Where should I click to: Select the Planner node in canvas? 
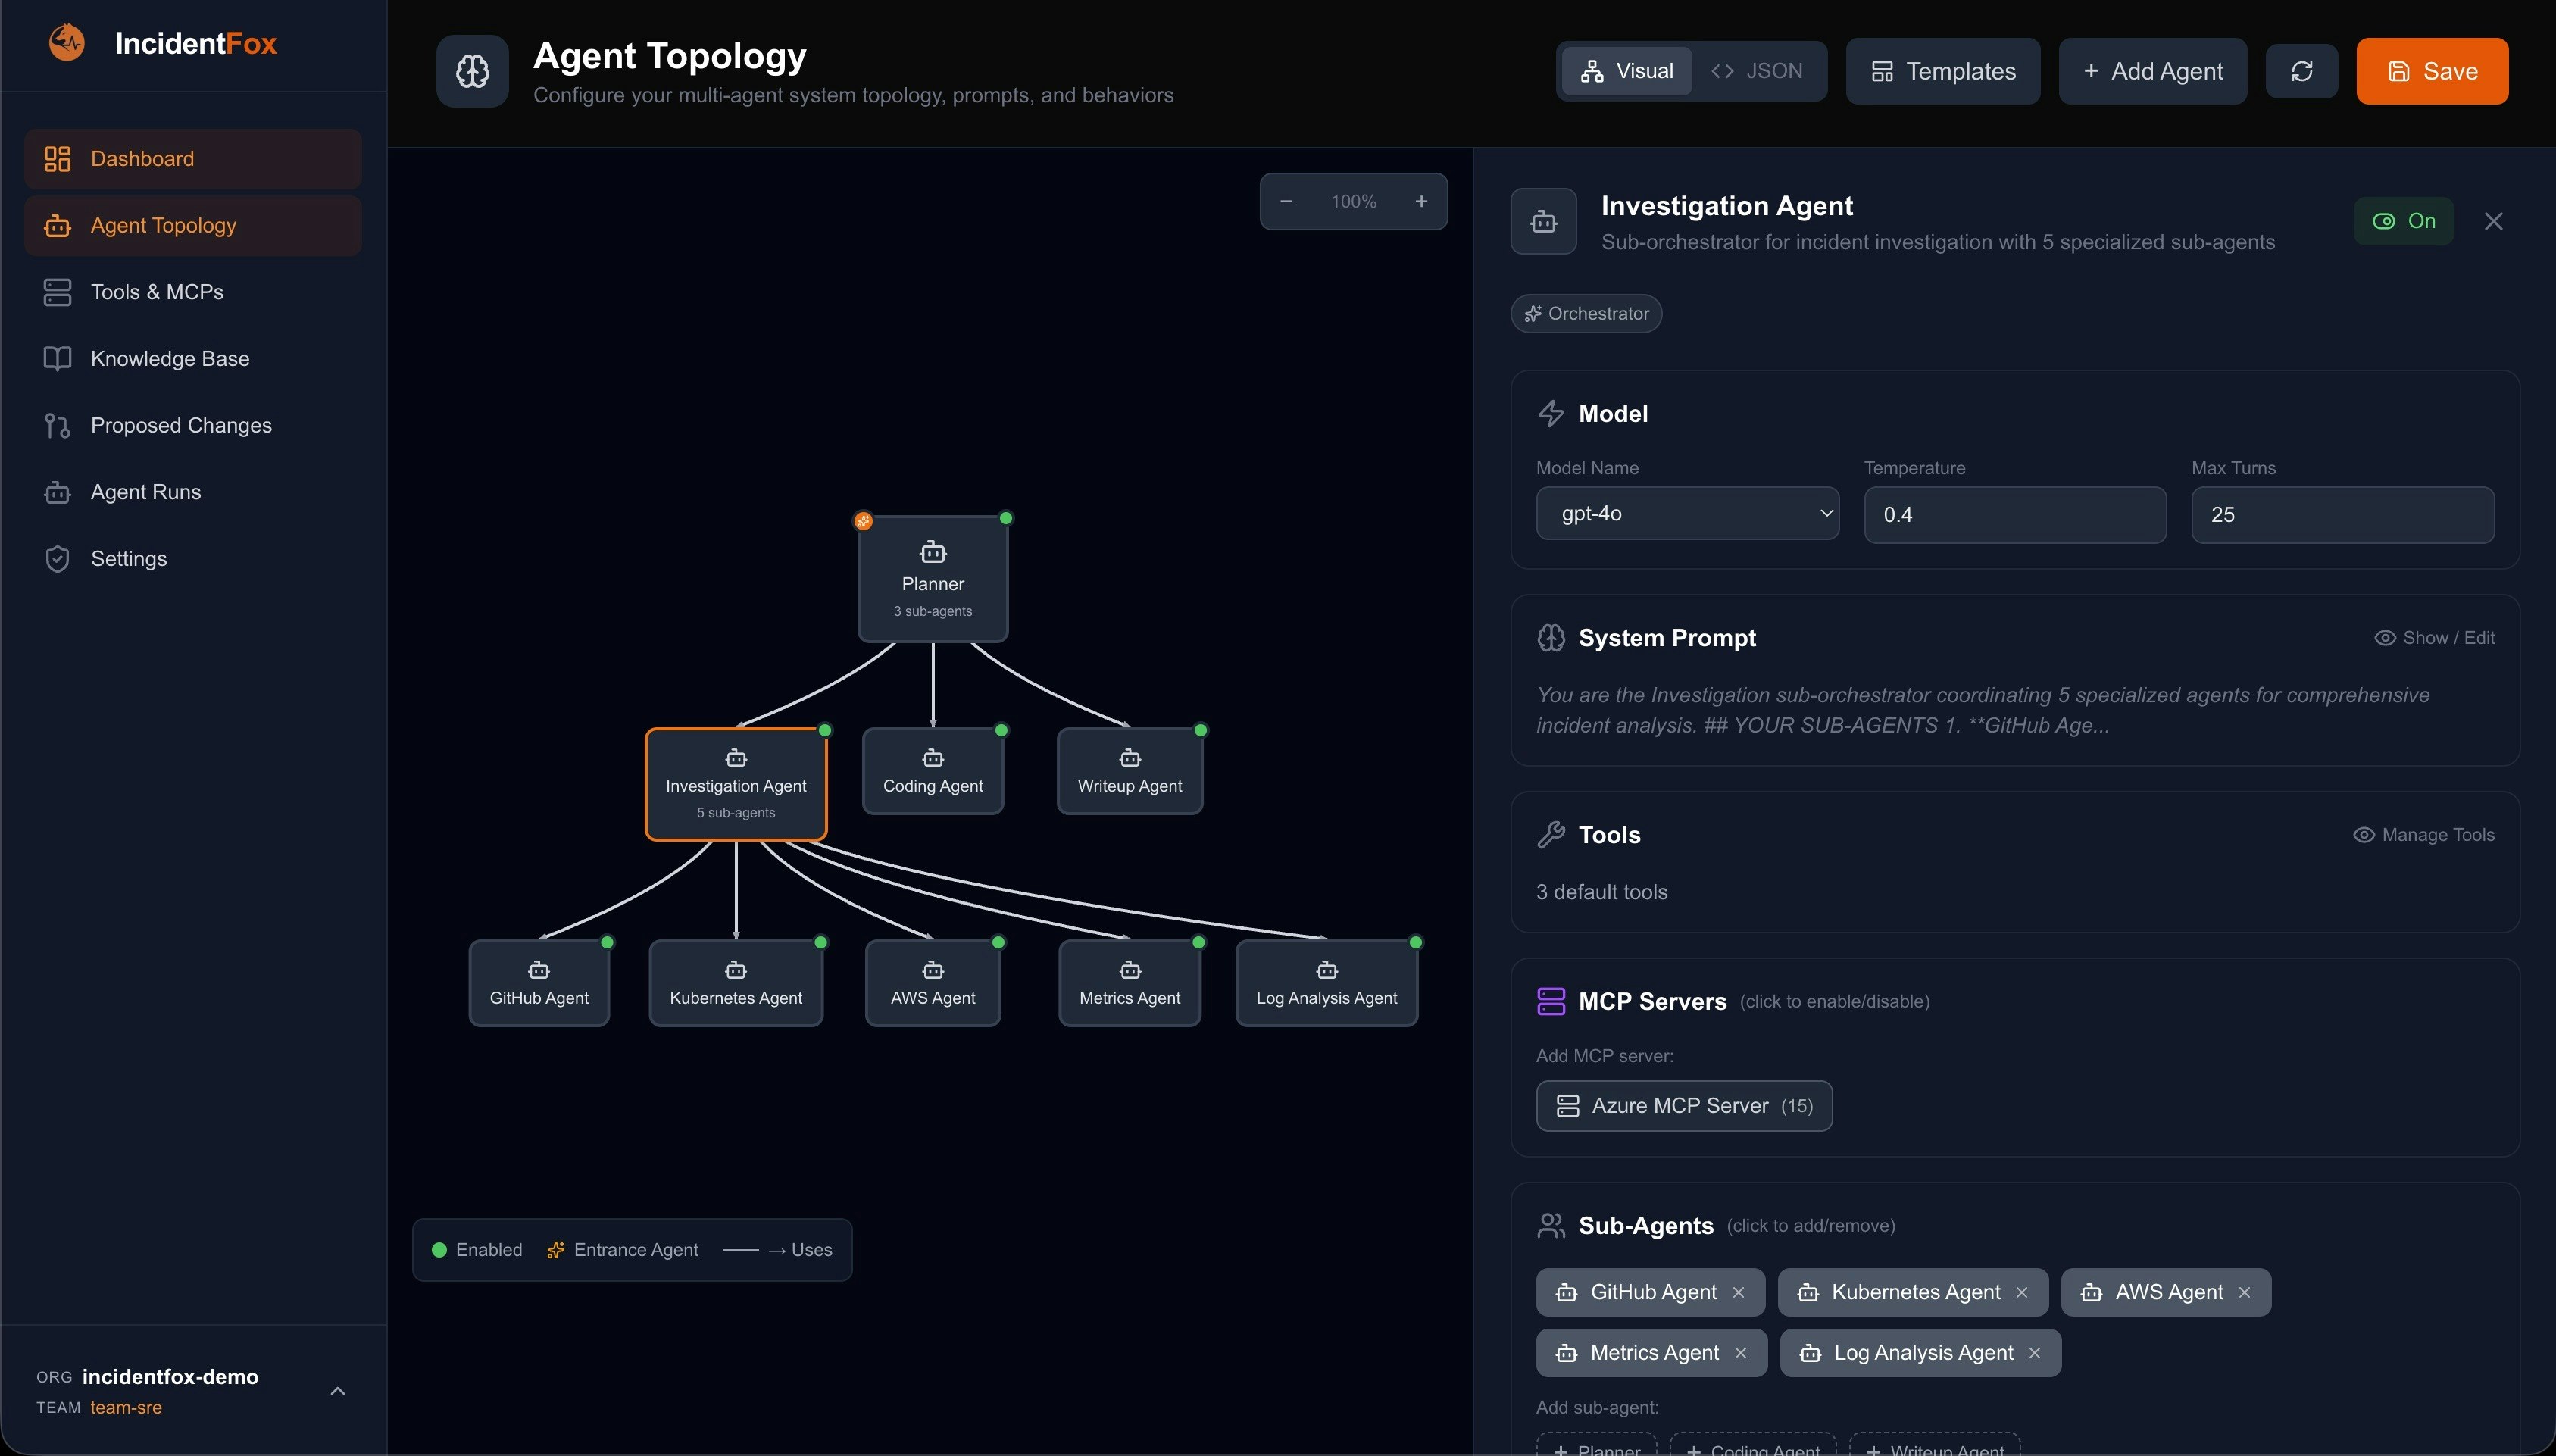[x=932, y=579]
